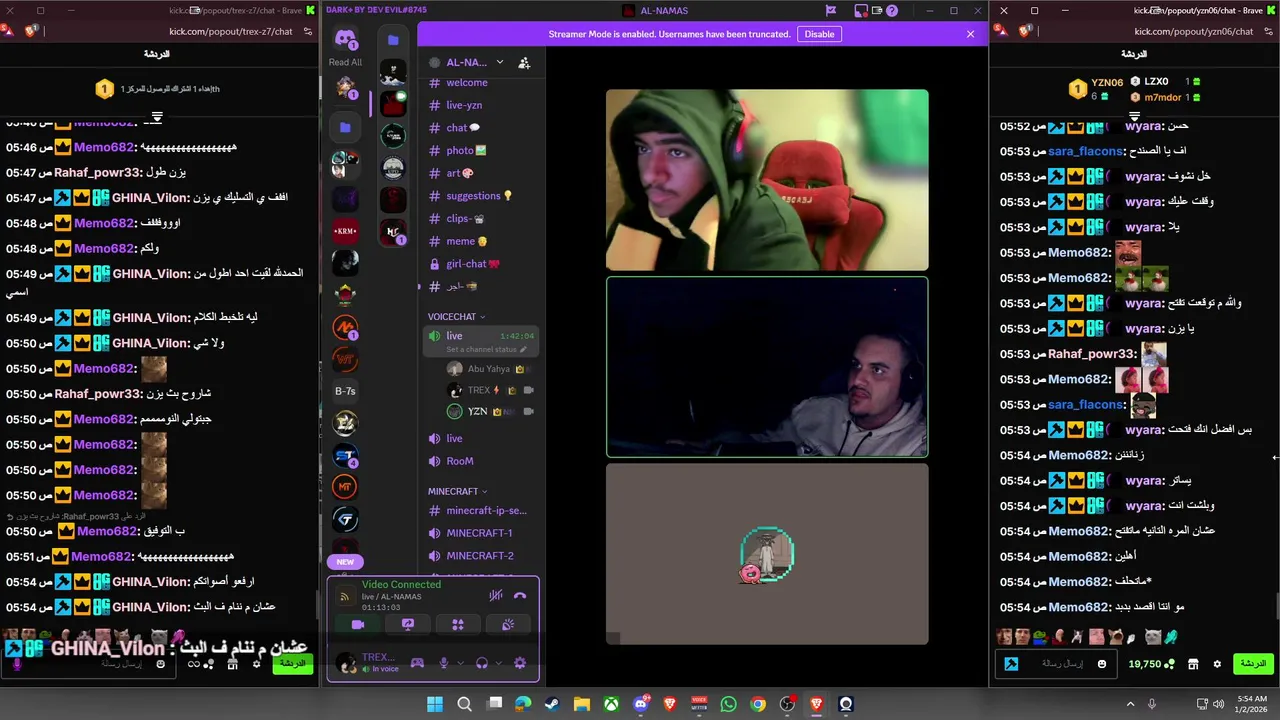Image resolution: width=1280 pixels, height=720 pixels.
Task: Turn off camera in Discord voice panel
Action: (357, 624)
